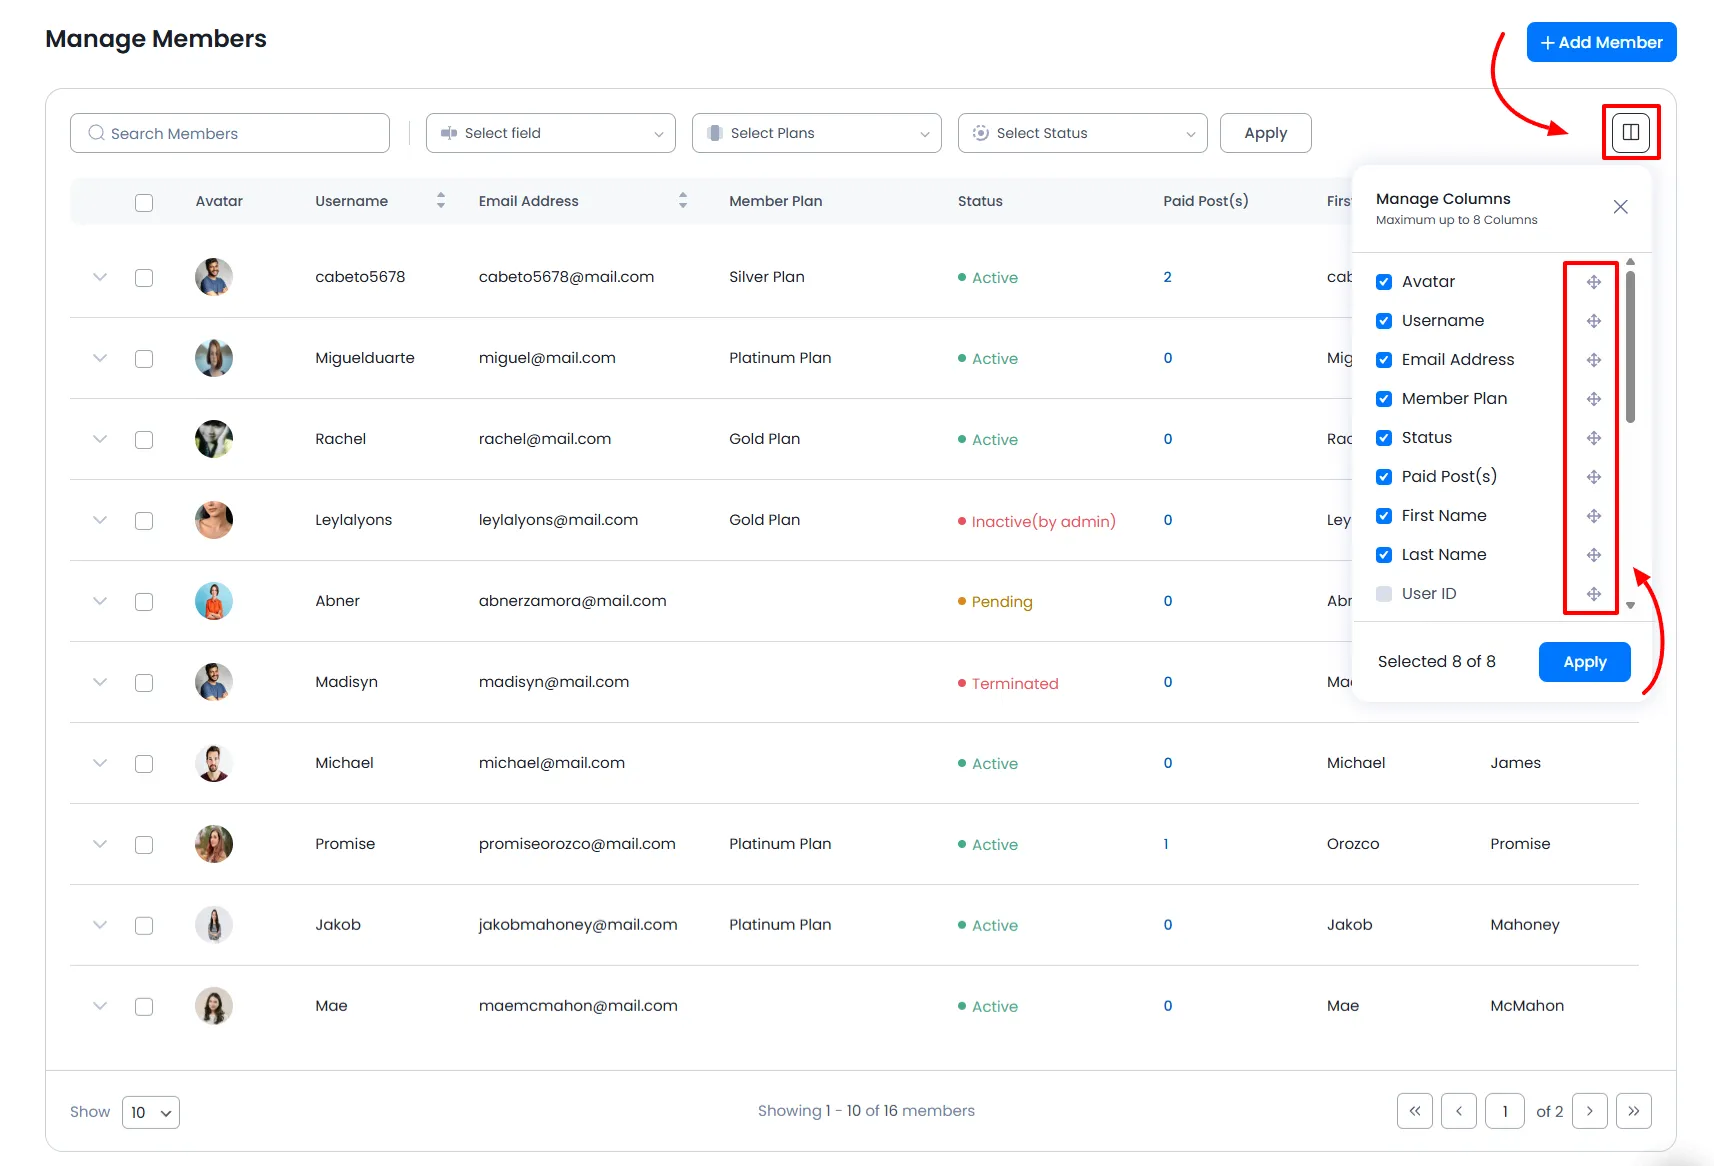Click the Search Members input field

(230, 133)
